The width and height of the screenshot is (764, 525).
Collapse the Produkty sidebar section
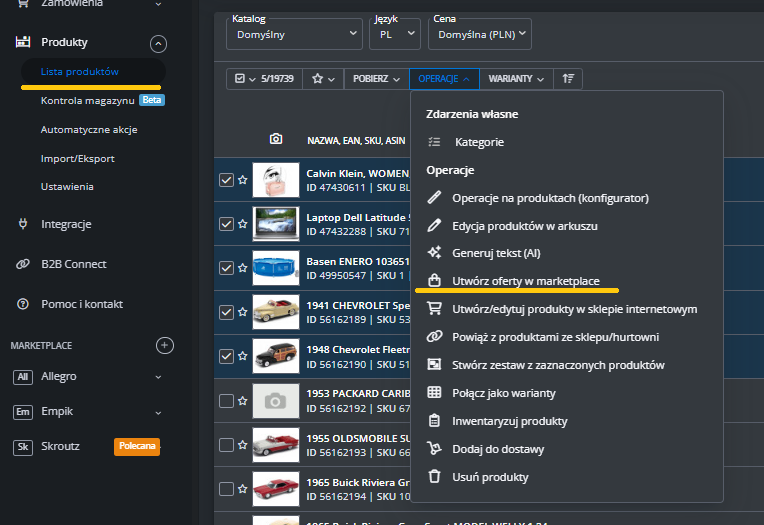point(158,43)
